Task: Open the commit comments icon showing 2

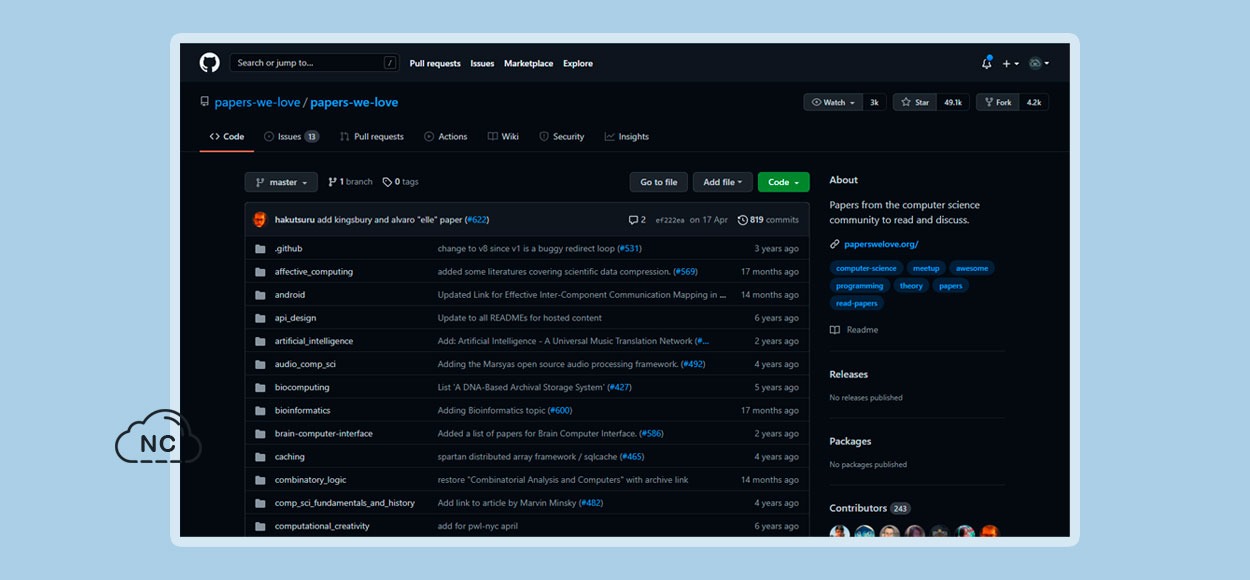Action: point(637,219)
